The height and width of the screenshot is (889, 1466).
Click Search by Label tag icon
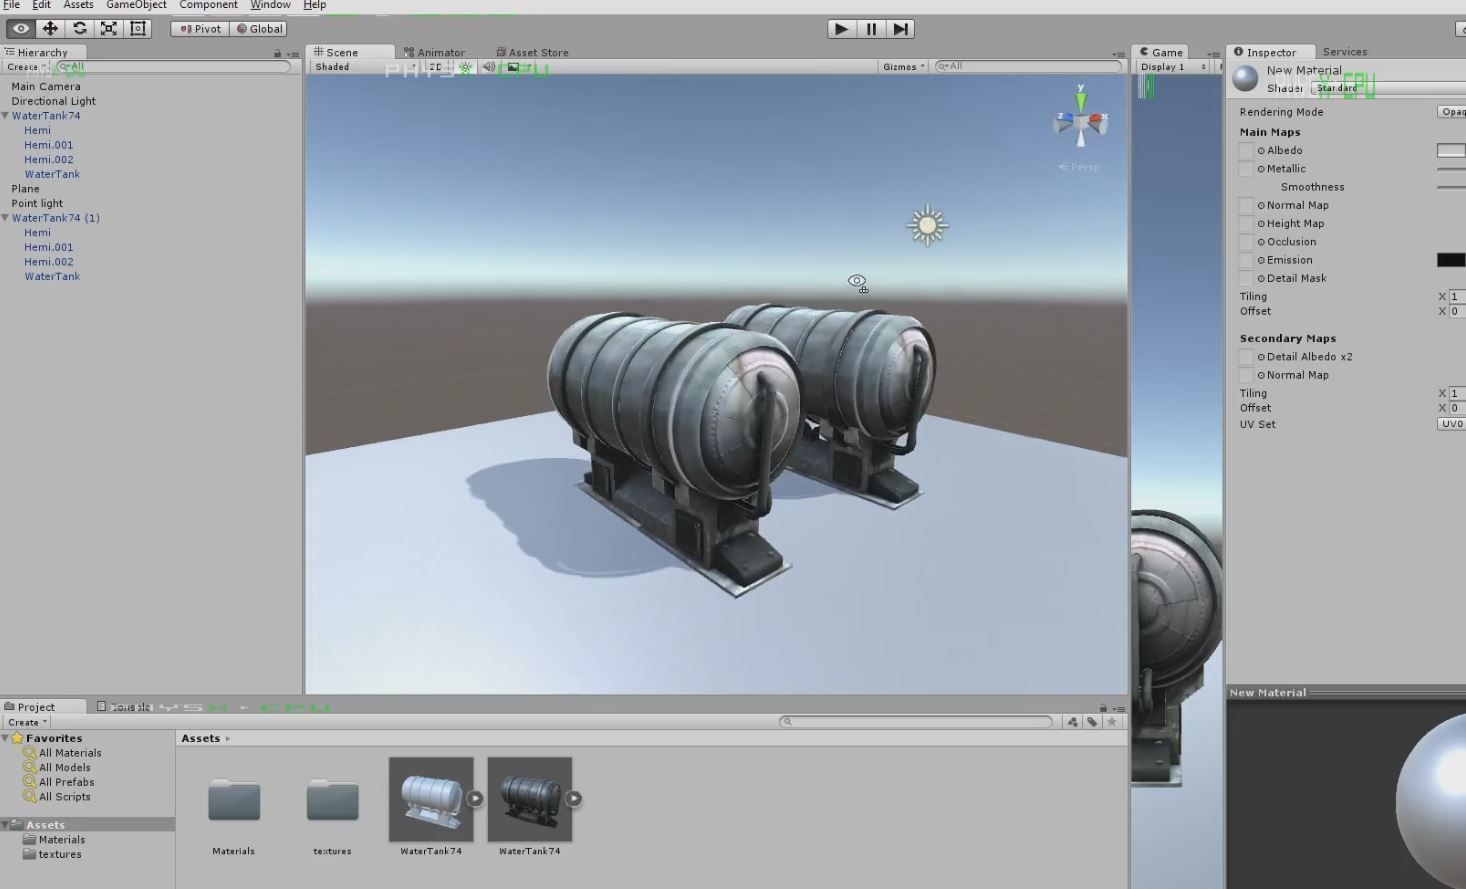tap(1092, 722)
